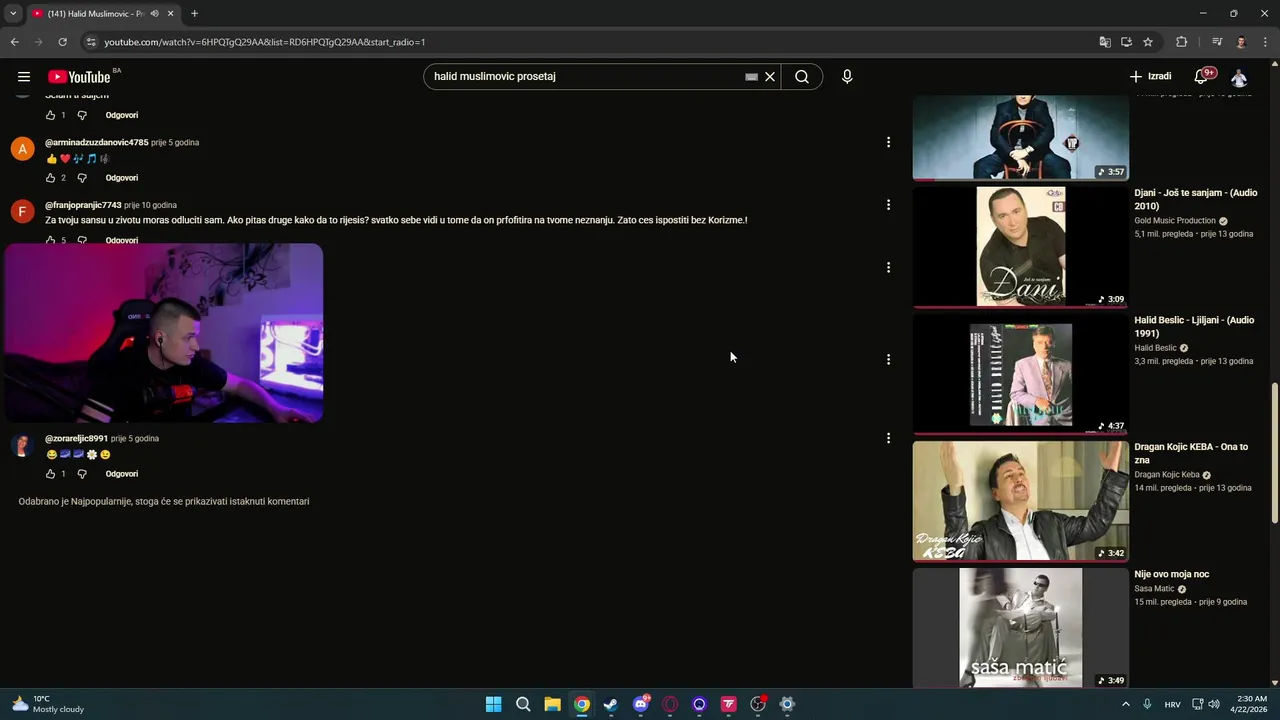Viewport: 1280px width, 720px height.
Task: Visit Gold Music Production channel
Action: 1175,221
